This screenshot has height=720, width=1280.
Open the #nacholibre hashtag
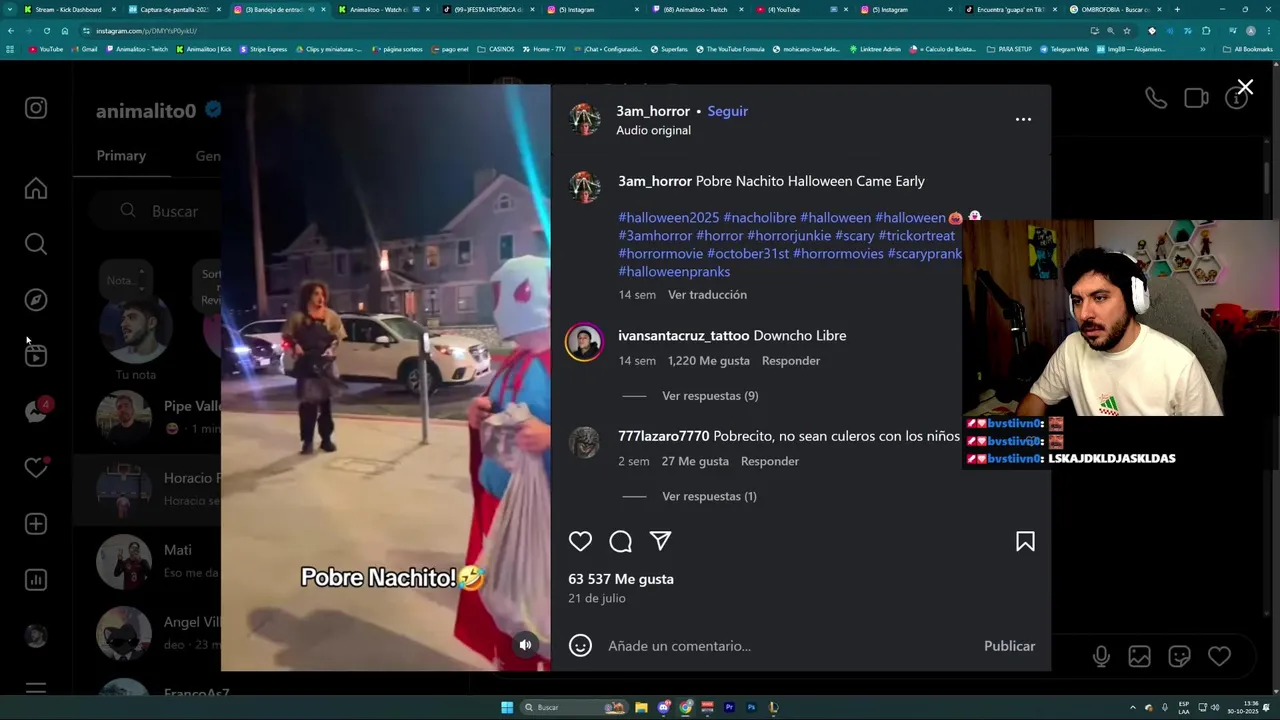click(759, 218)
